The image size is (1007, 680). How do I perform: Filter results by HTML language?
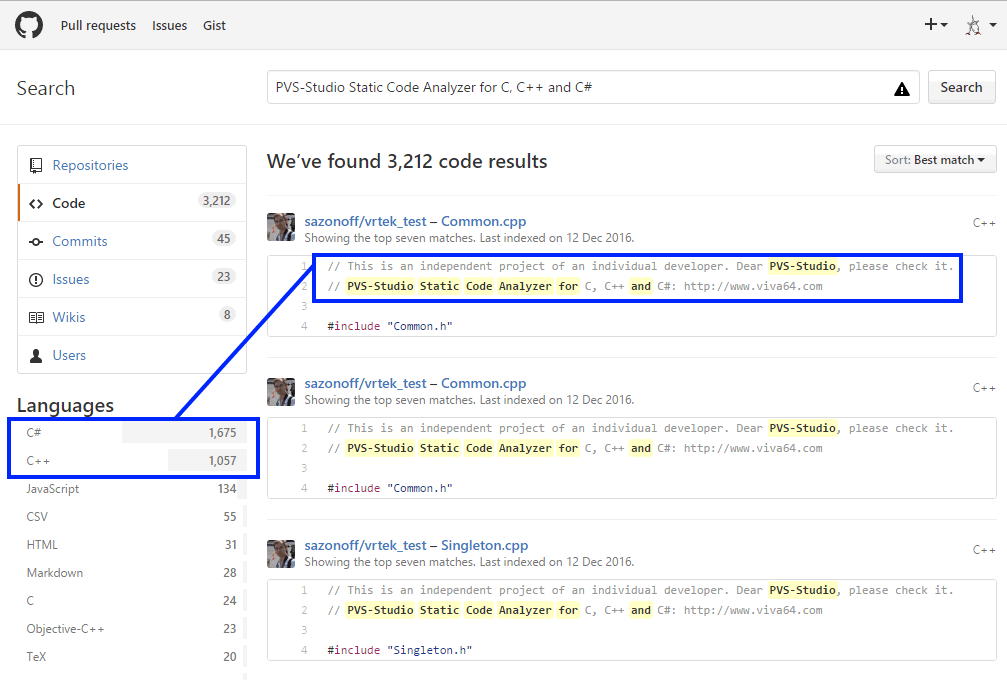132,545
